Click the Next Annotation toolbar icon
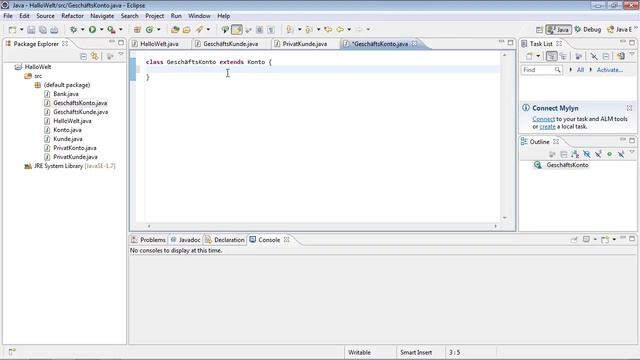 tap(290, 30)
